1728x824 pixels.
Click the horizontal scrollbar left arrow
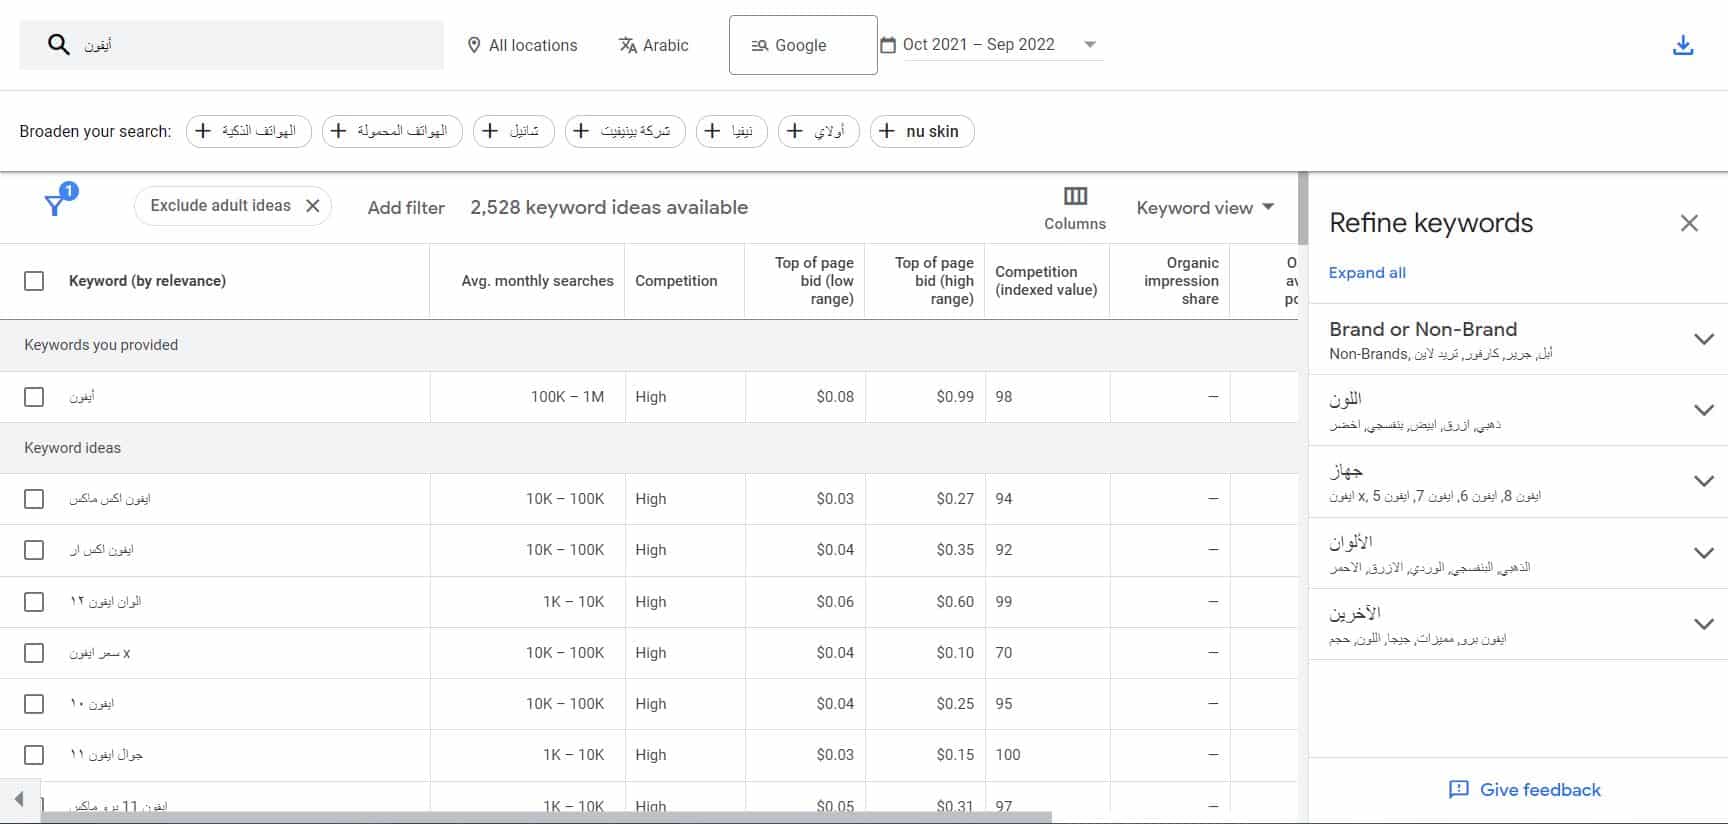[19, 799]
